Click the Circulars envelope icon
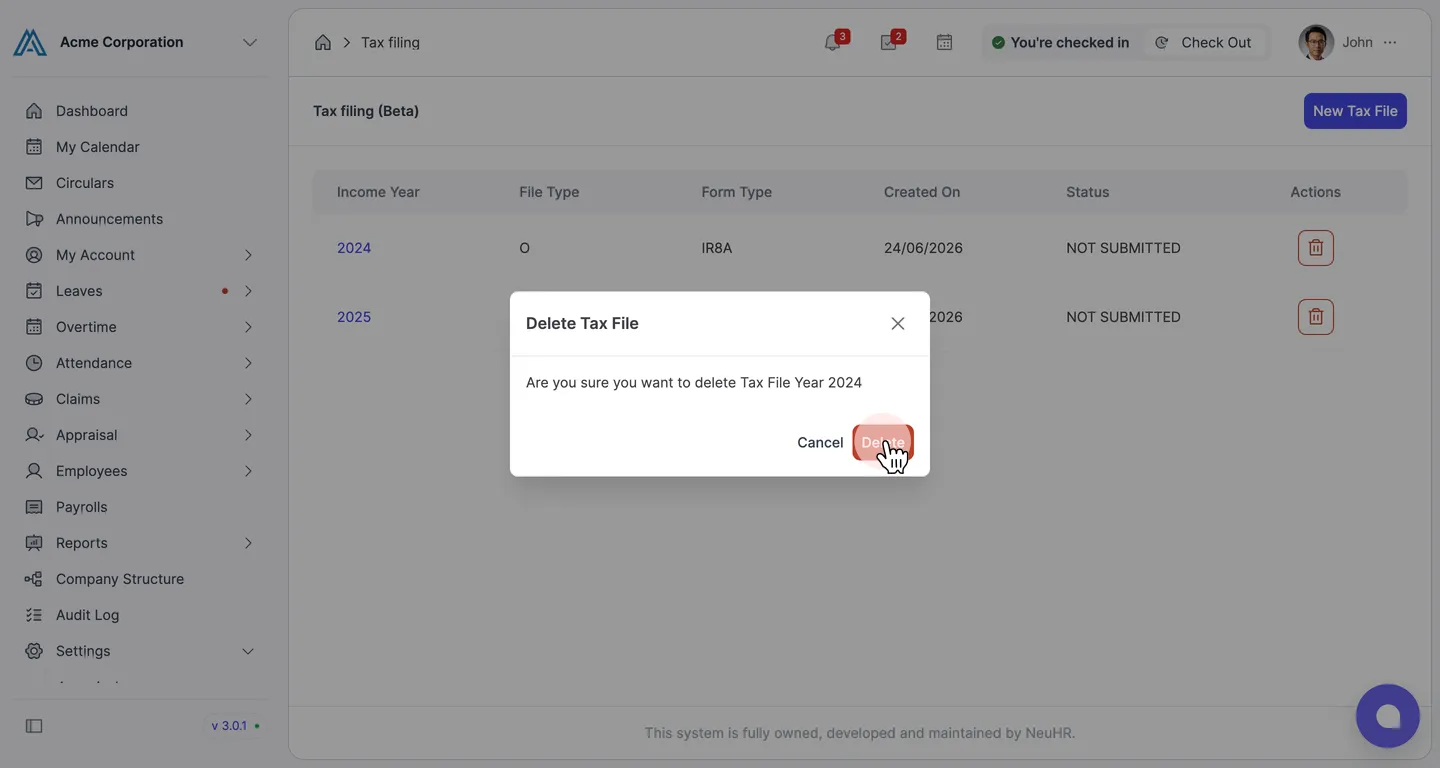 point(34,183)
